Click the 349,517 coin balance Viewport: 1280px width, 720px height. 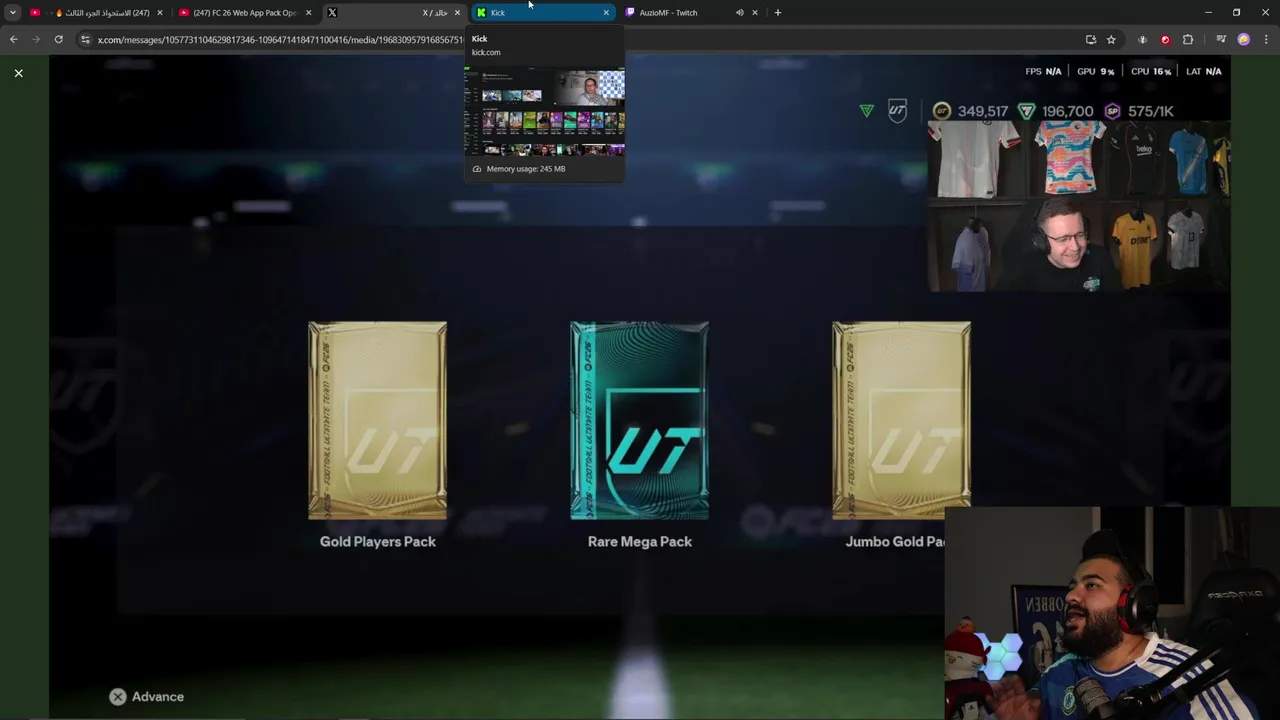983,111
